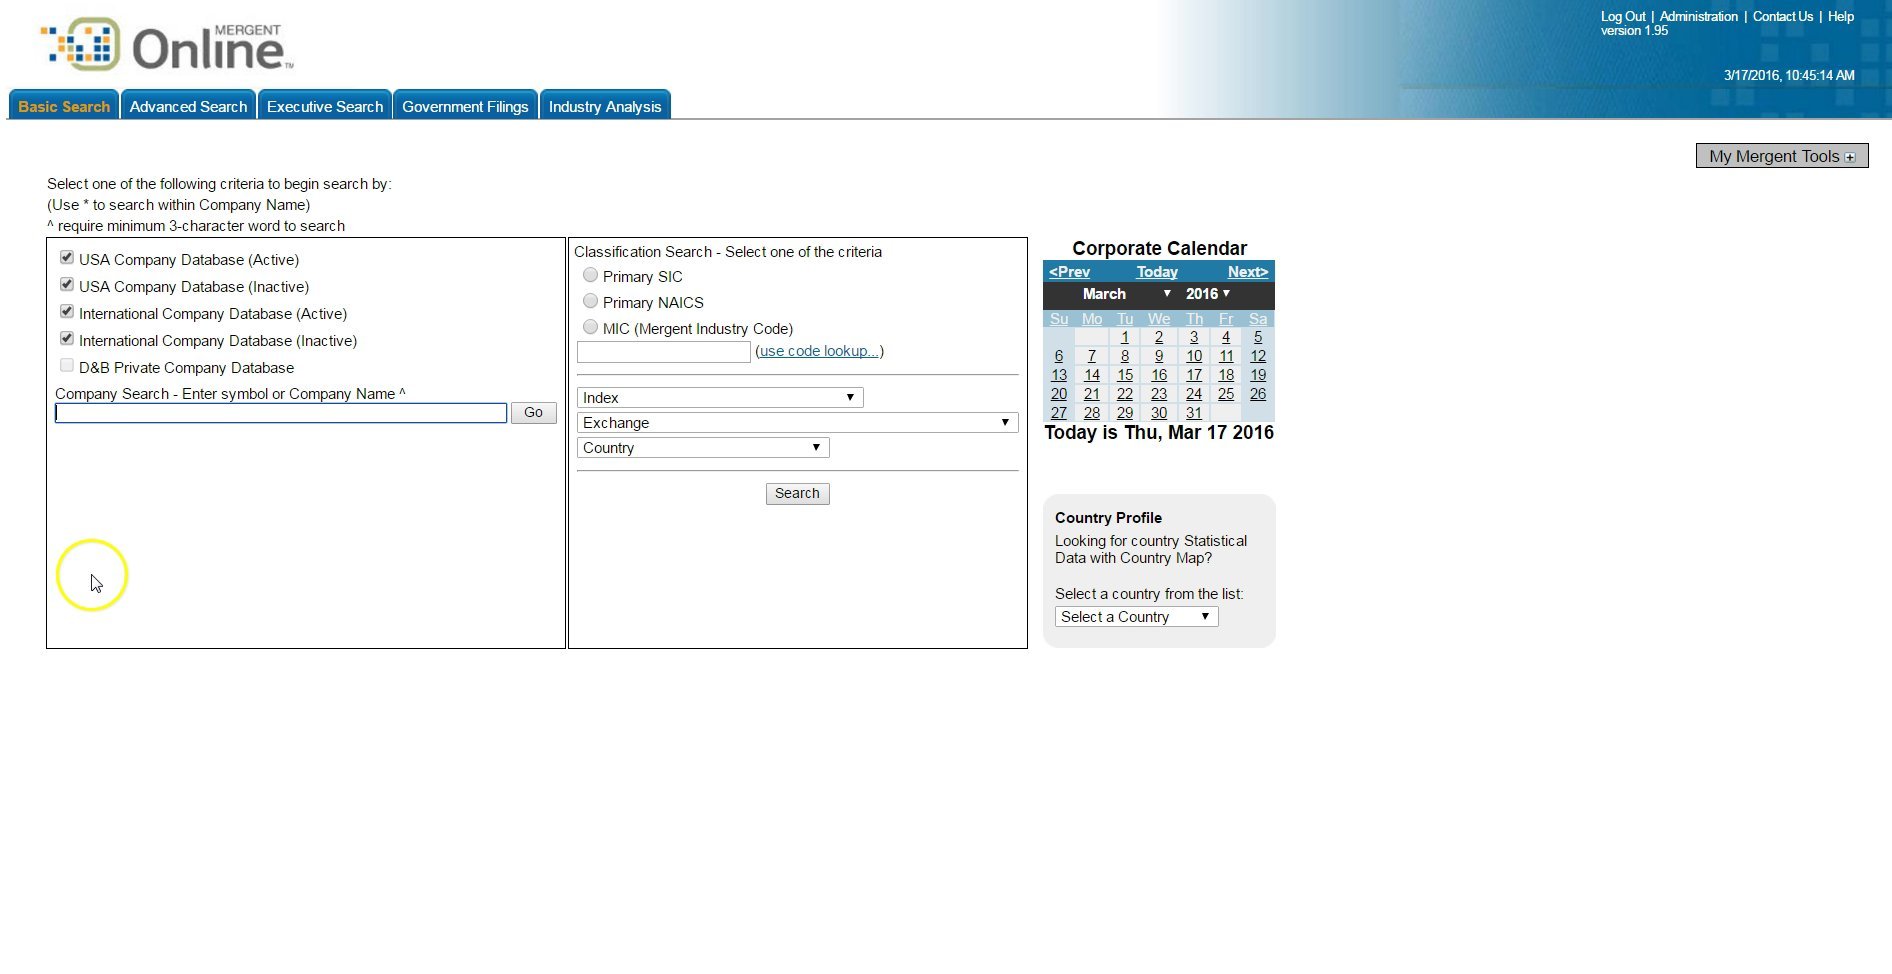Screen dimensions: 1892x974
Task: Open the calendar year dropdown showing 2016
Action: tap(1207, 294)
